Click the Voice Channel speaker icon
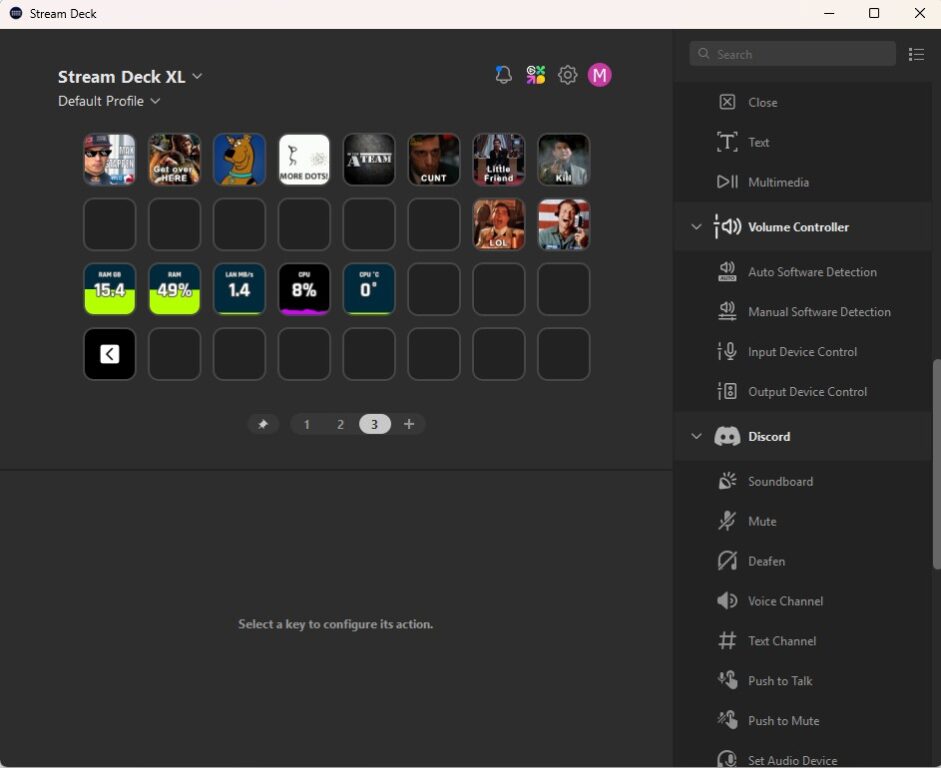 727,601
